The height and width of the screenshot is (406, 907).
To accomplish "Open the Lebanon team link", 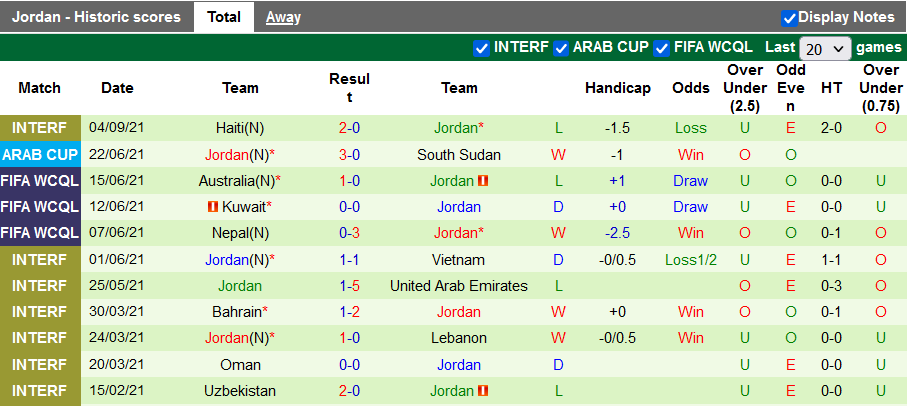I will click(x=459, y=338).
